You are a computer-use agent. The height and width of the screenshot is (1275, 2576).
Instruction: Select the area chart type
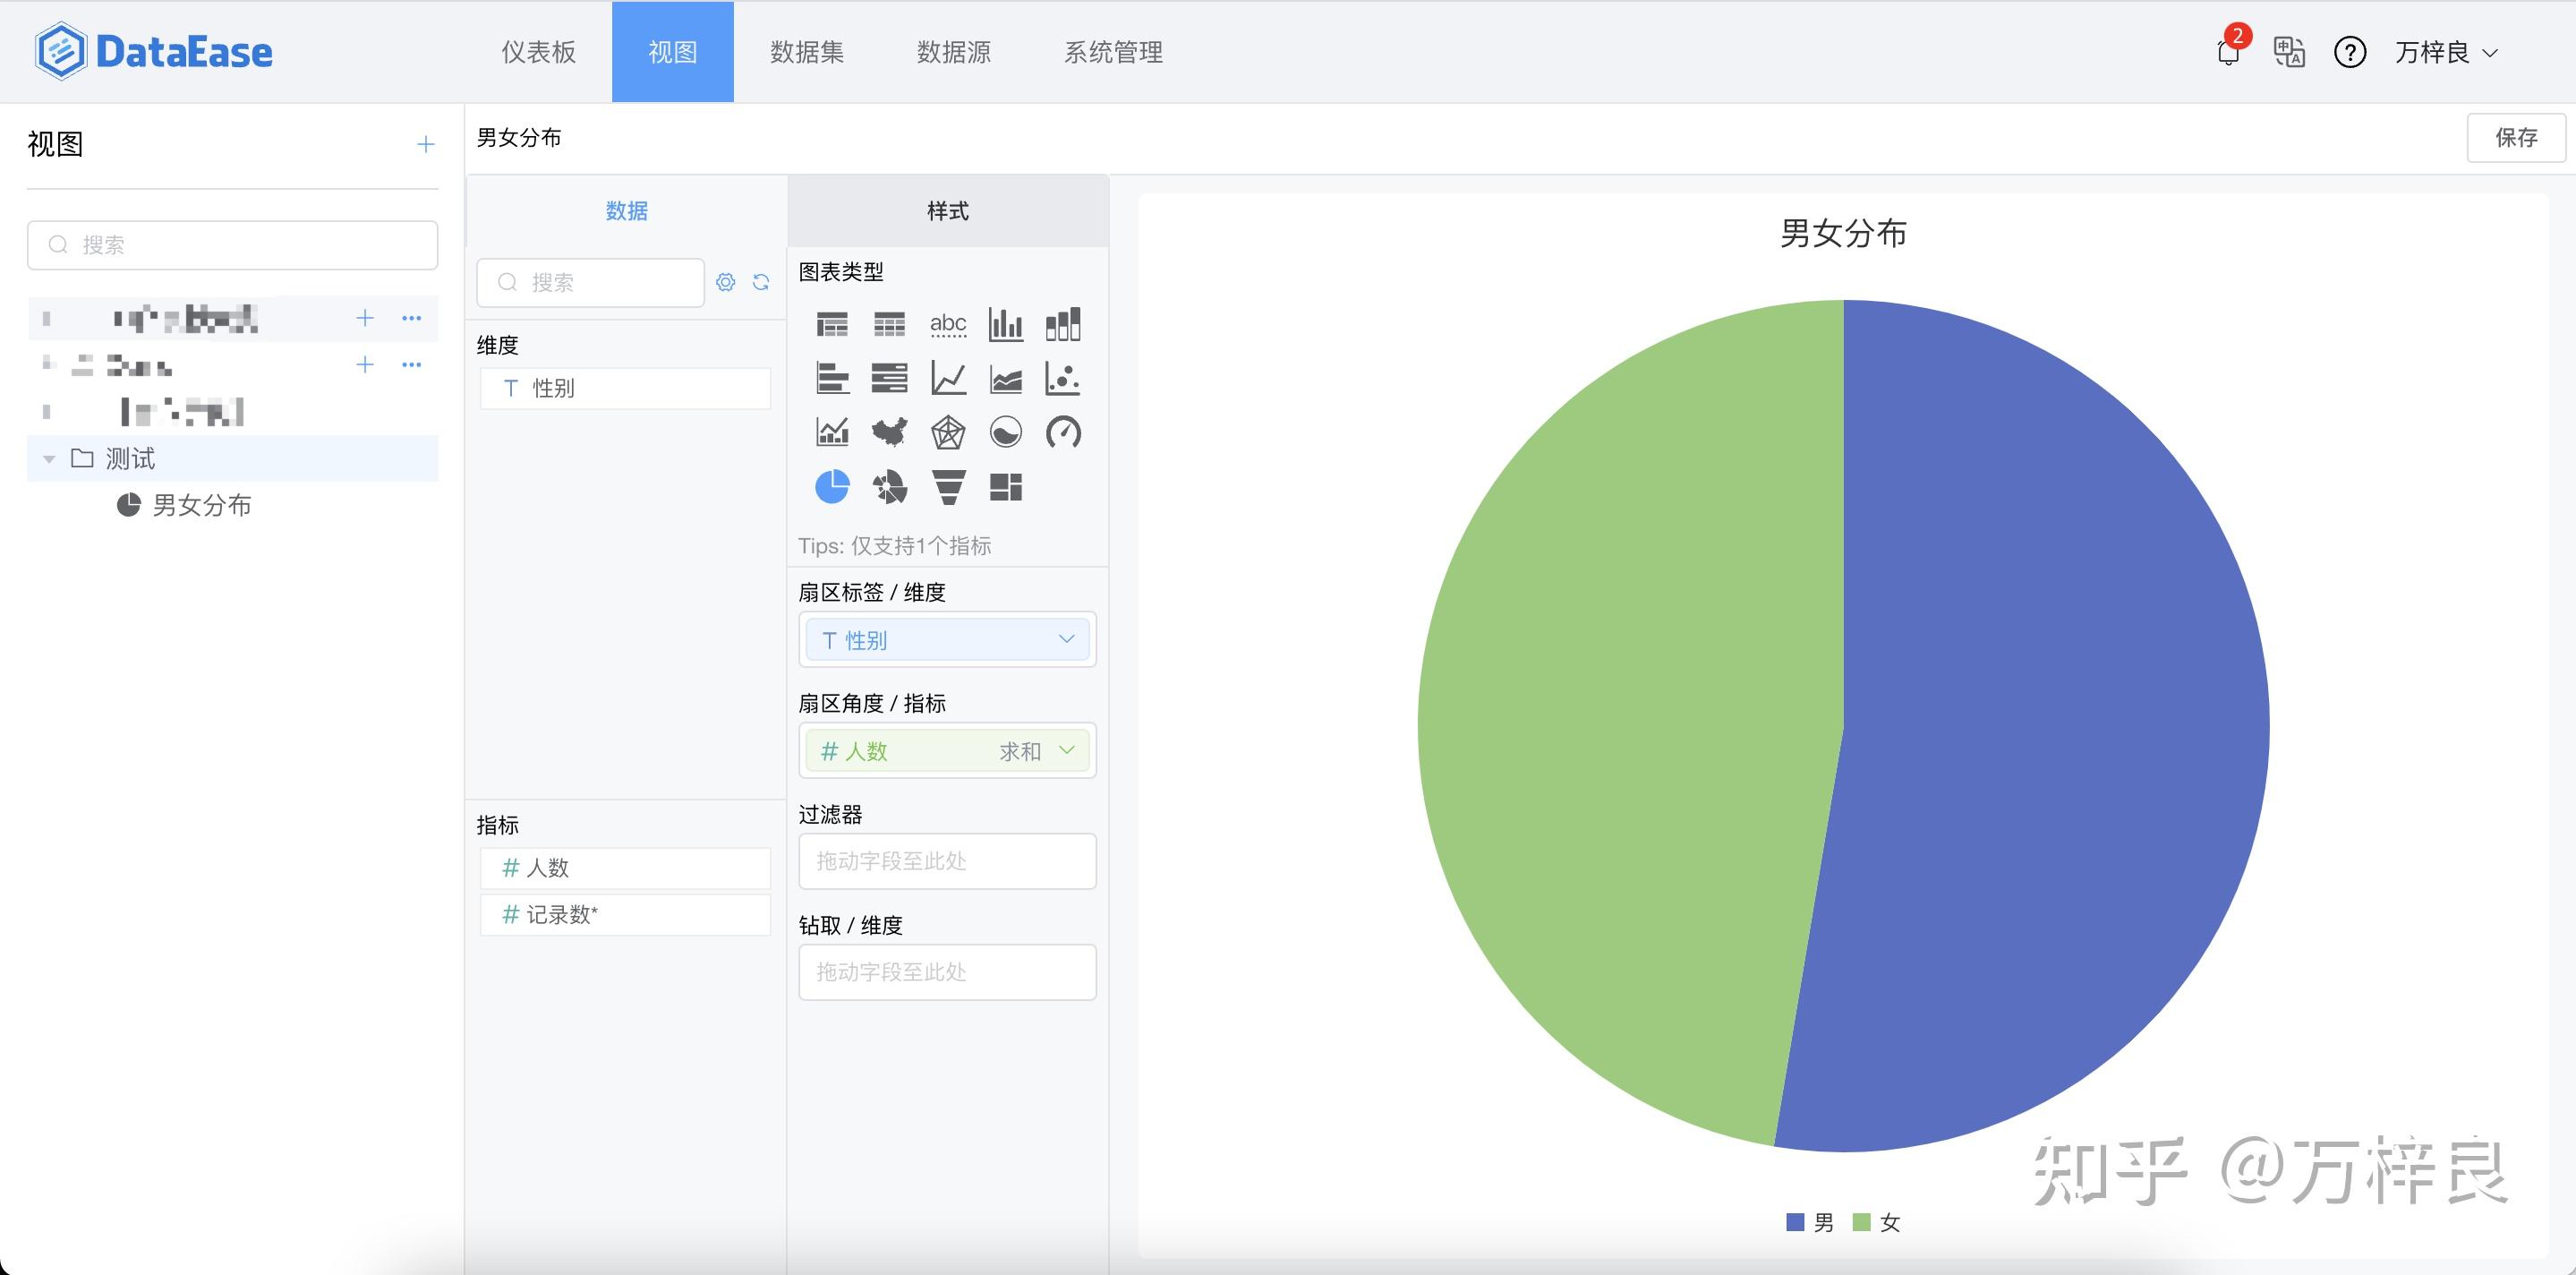(1006, 378)
